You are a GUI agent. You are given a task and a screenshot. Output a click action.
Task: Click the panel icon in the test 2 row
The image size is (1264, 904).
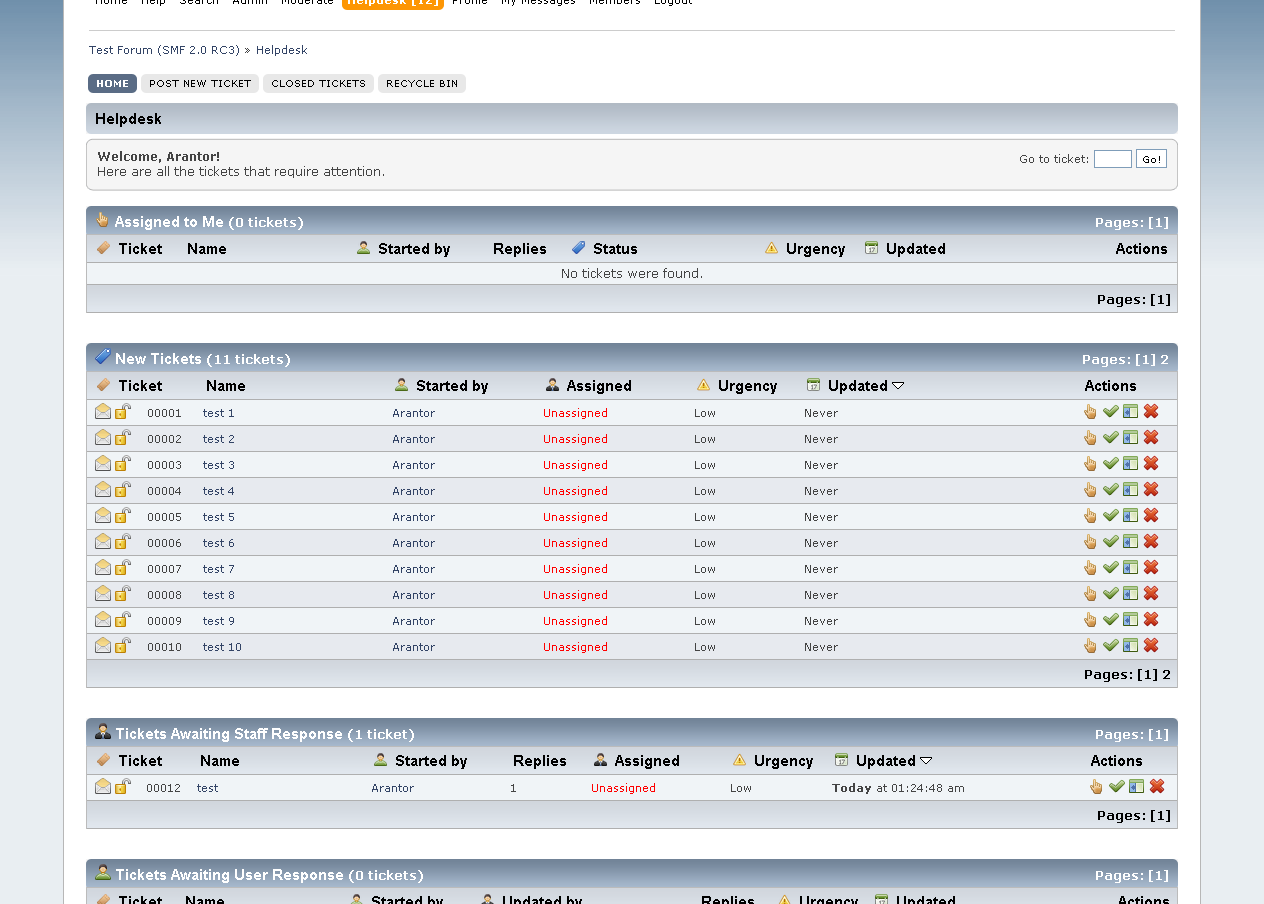tap(1130, 437)
